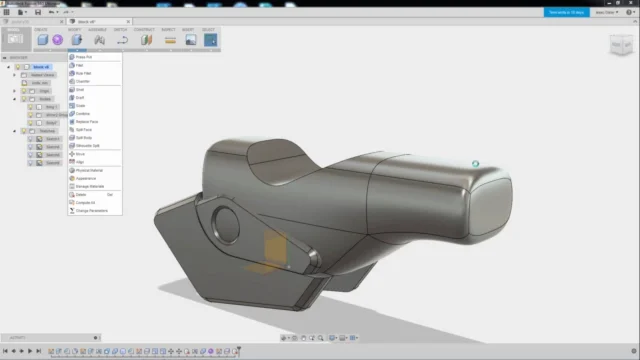The width and height of the screenshot is (640, 360).
Task: Click the Undo arrow in the top bar
Action: tap(51, 12)
